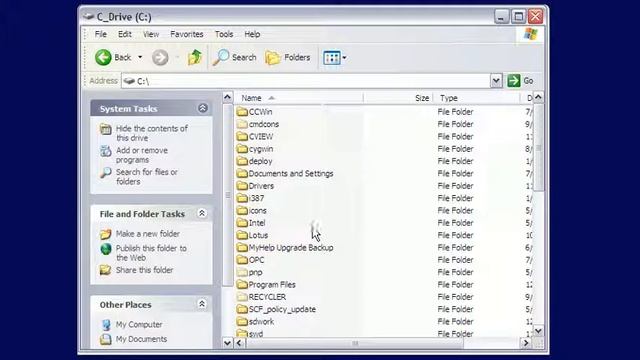The height and width of the screenshot is (360, 640).
Task: Click the green Back arrow button
Action: pos(103,58)
